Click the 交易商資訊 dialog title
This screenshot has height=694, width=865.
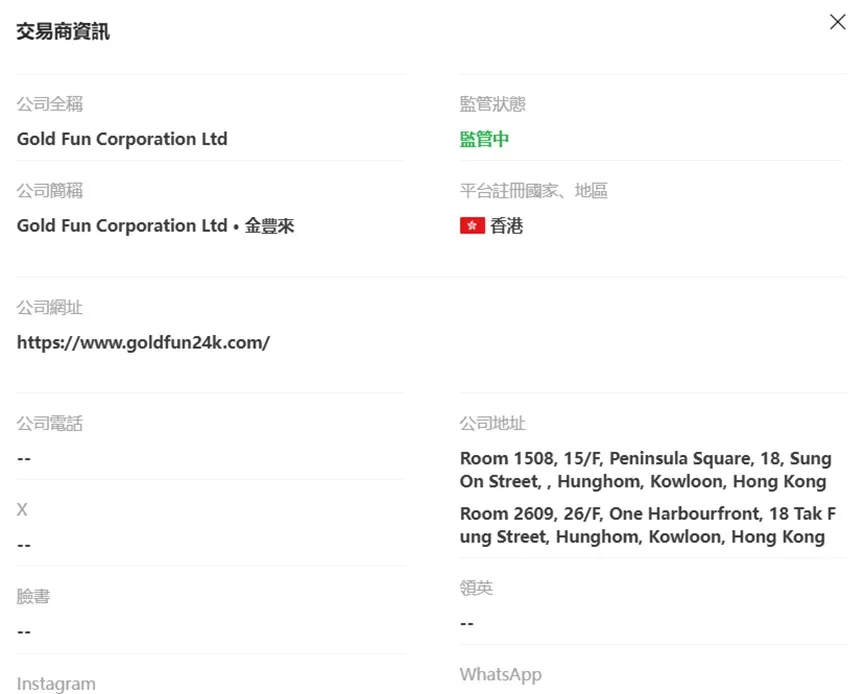click(63, 31)
